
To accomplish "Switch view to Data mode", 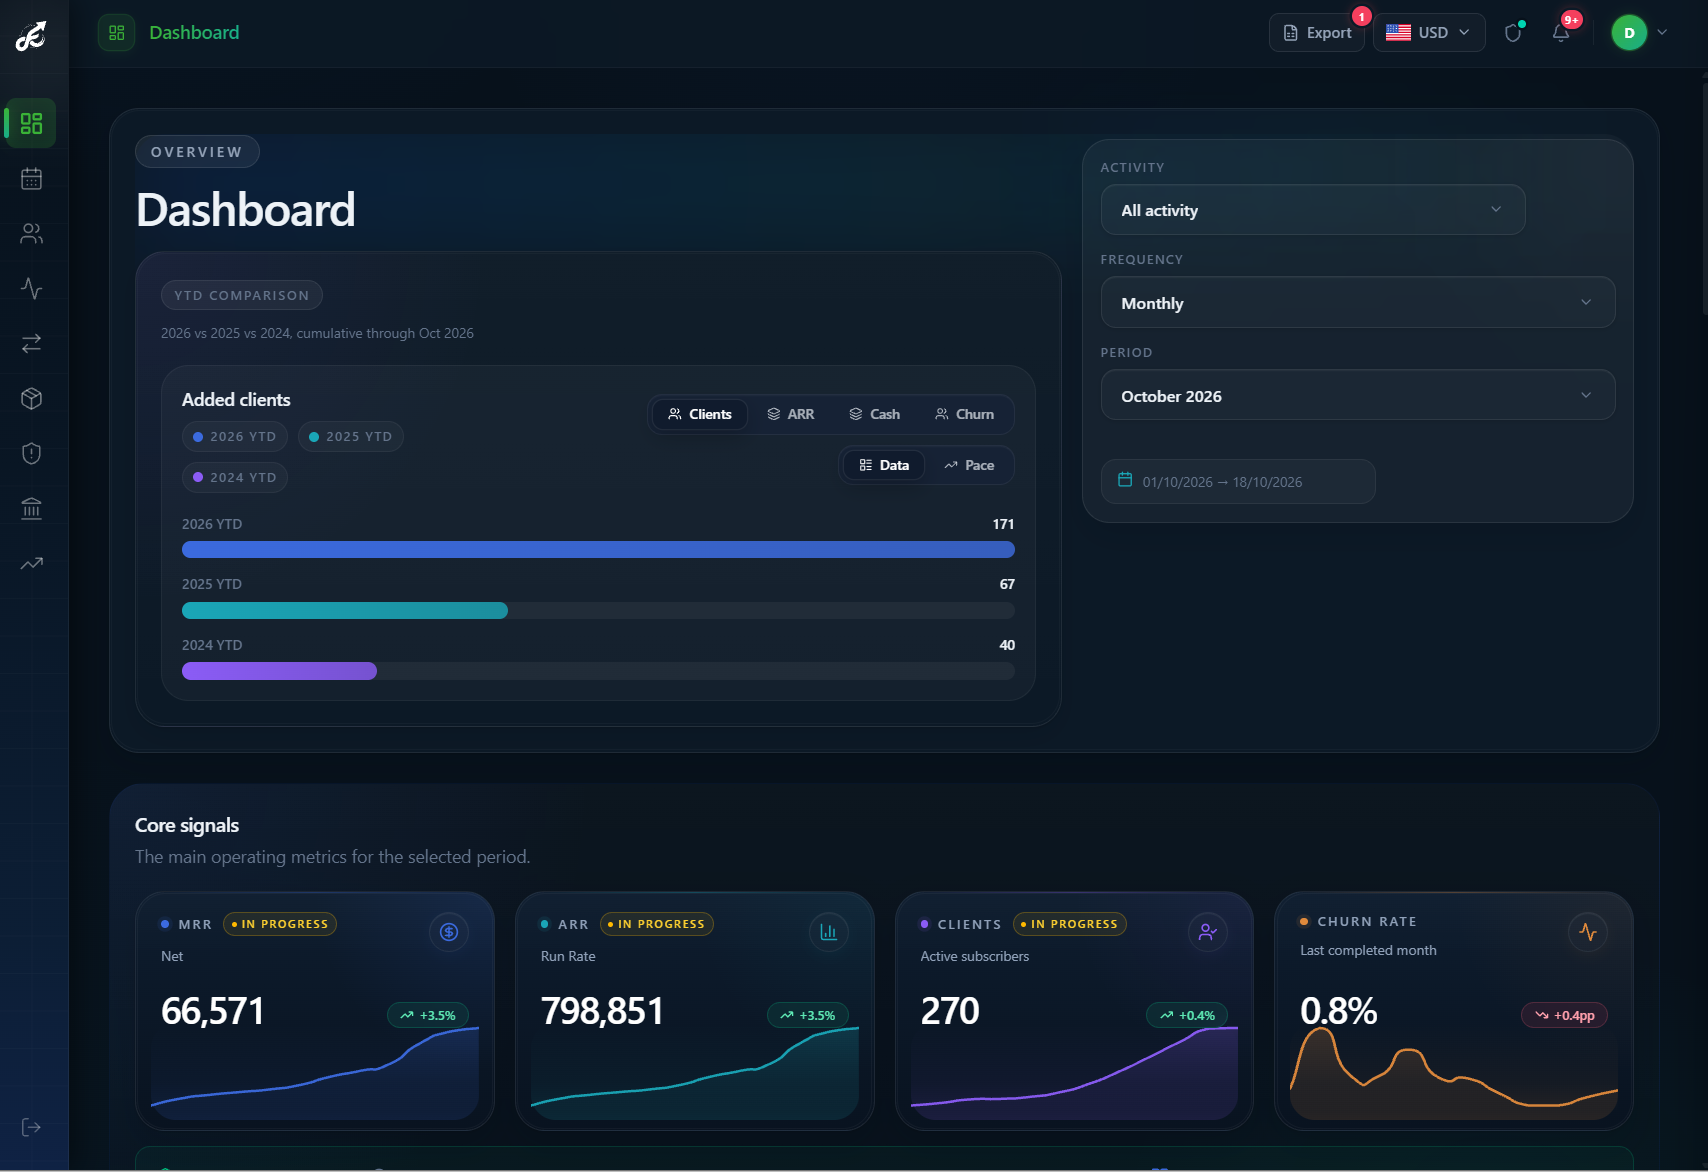I will click(x=884, y=465).
